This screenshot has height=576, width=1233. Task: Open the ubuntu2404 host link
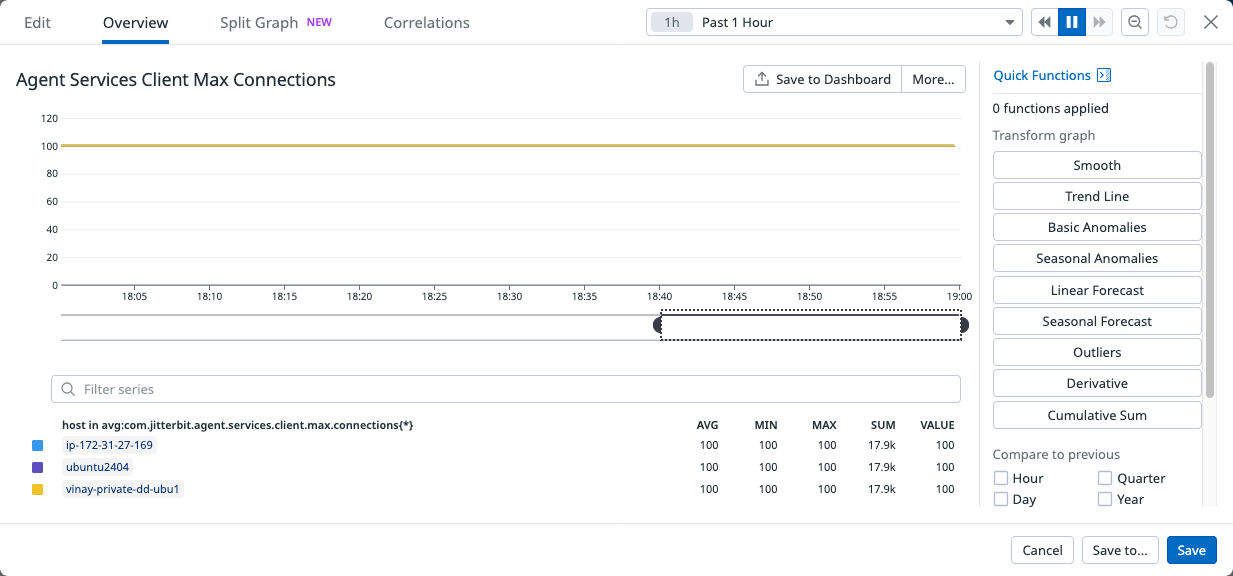click(97, 467)
